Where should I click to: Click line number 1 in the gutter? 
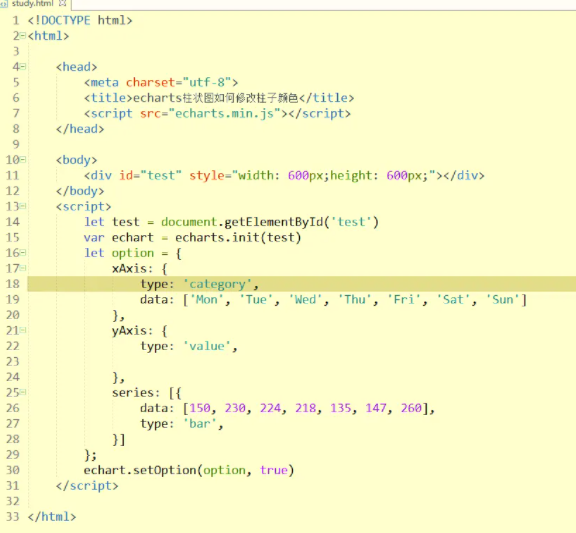point(16,20)
